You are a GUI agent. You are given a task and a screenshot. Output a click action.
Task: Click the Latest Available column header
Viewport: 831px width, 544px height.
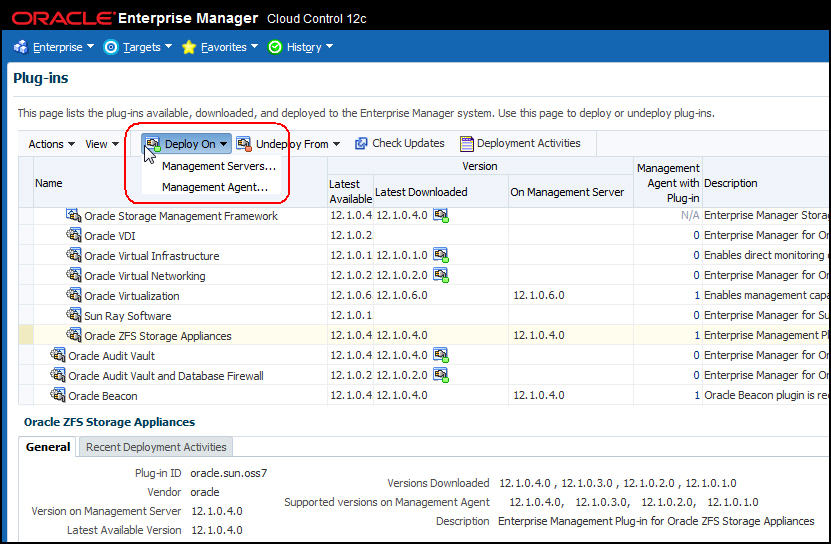(350, 191)
